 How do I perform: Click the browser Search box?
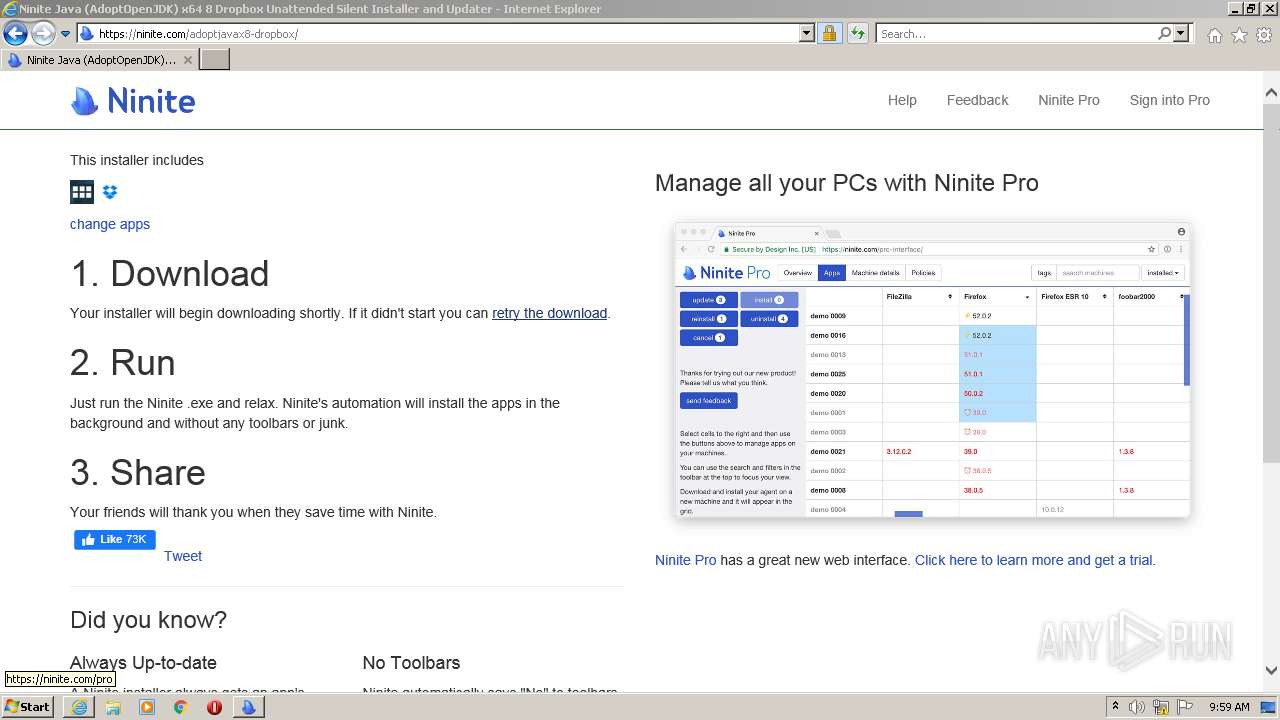1016,33
